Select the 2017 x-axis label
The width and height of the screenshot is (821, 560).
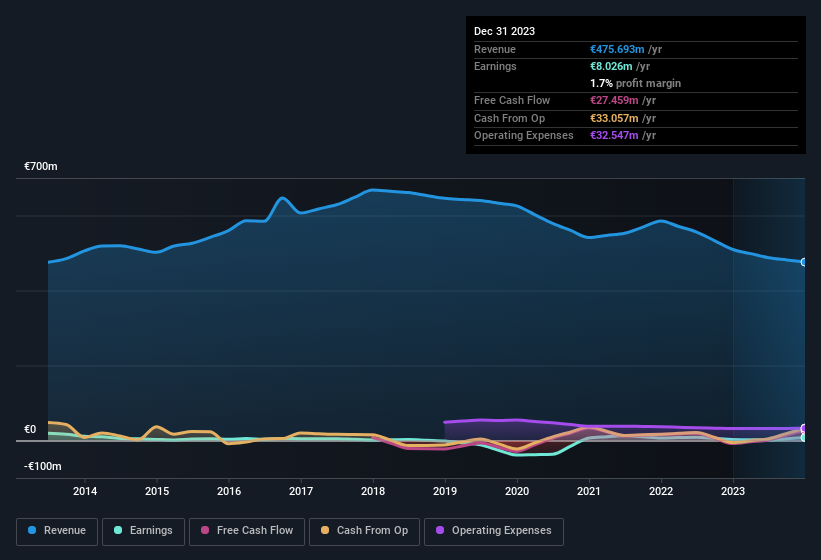[301, 491]
